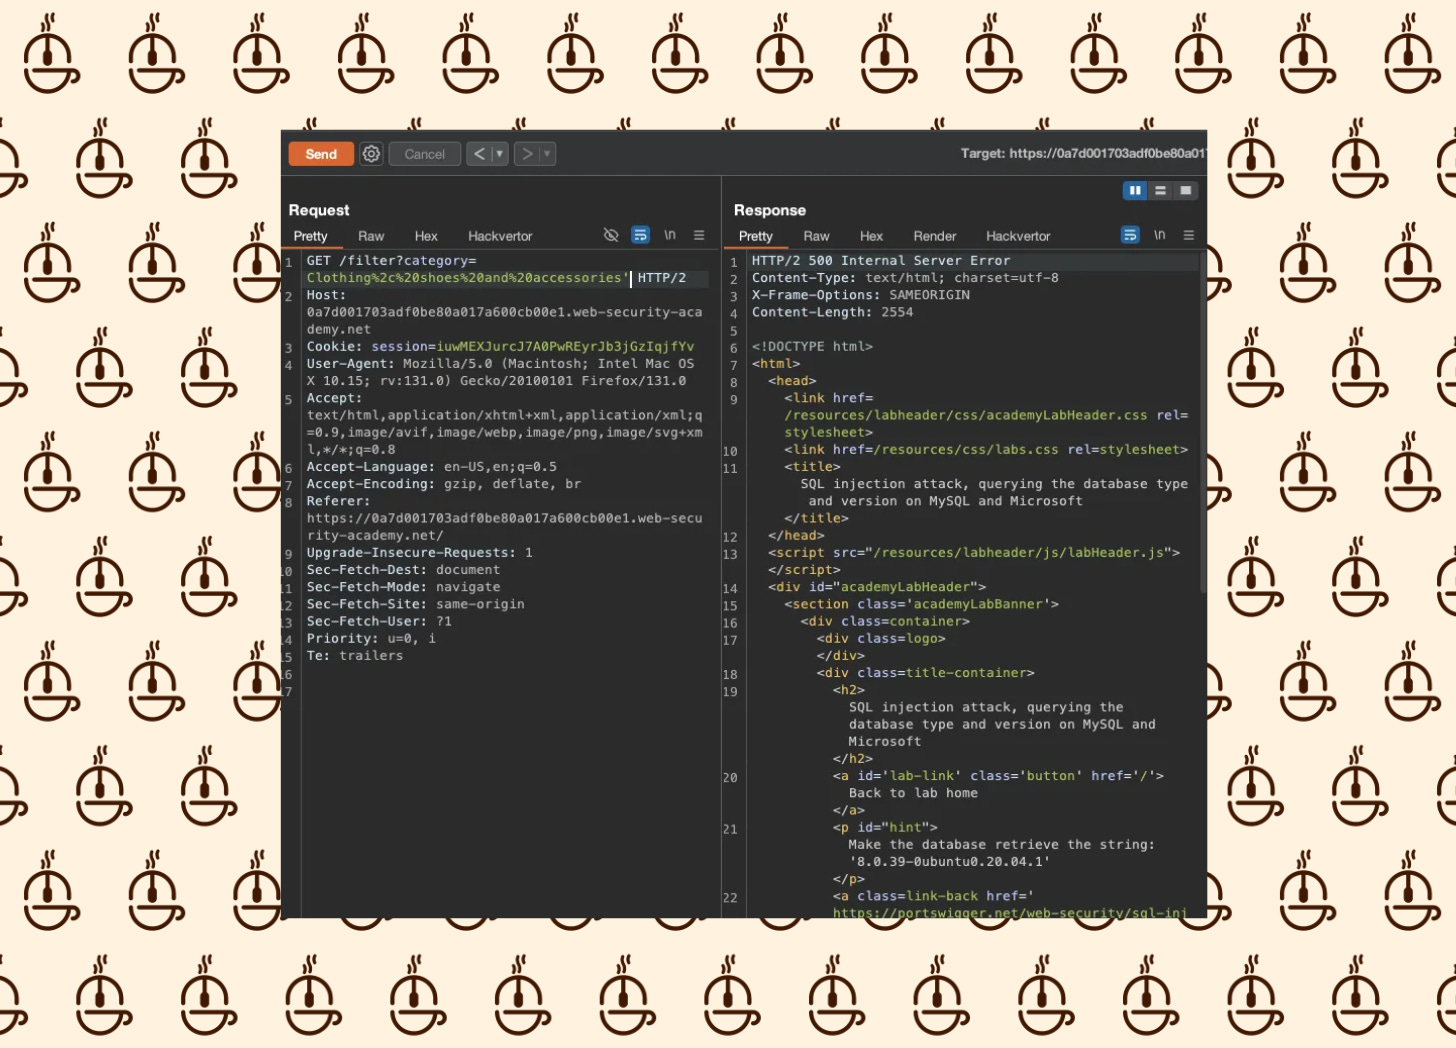This screenshot has height=1048, width=1456.
Task: Click the 'Host:' header in the request
Action: click(326, 295)
